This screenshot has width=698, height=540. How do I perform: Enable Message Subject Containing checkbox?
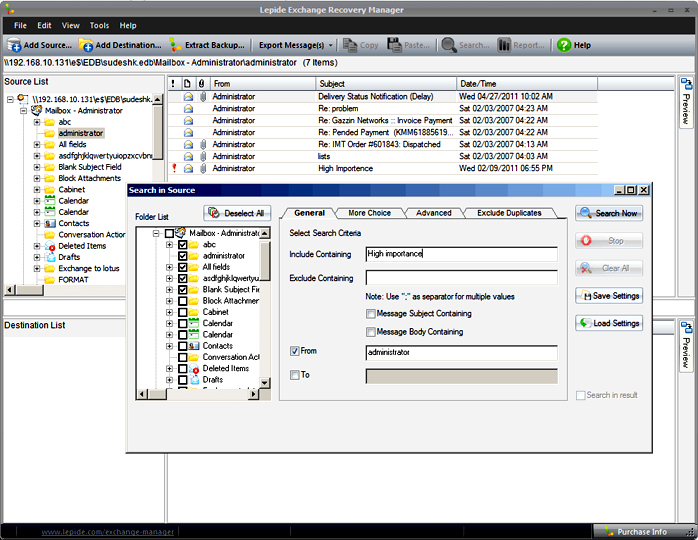[370, 314]
